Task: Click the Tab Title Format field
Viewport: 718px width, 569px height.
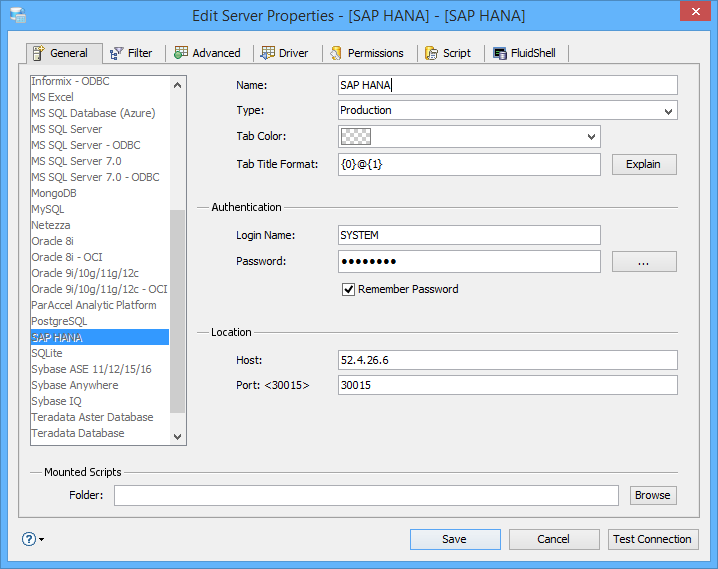Action: [469, 164]
